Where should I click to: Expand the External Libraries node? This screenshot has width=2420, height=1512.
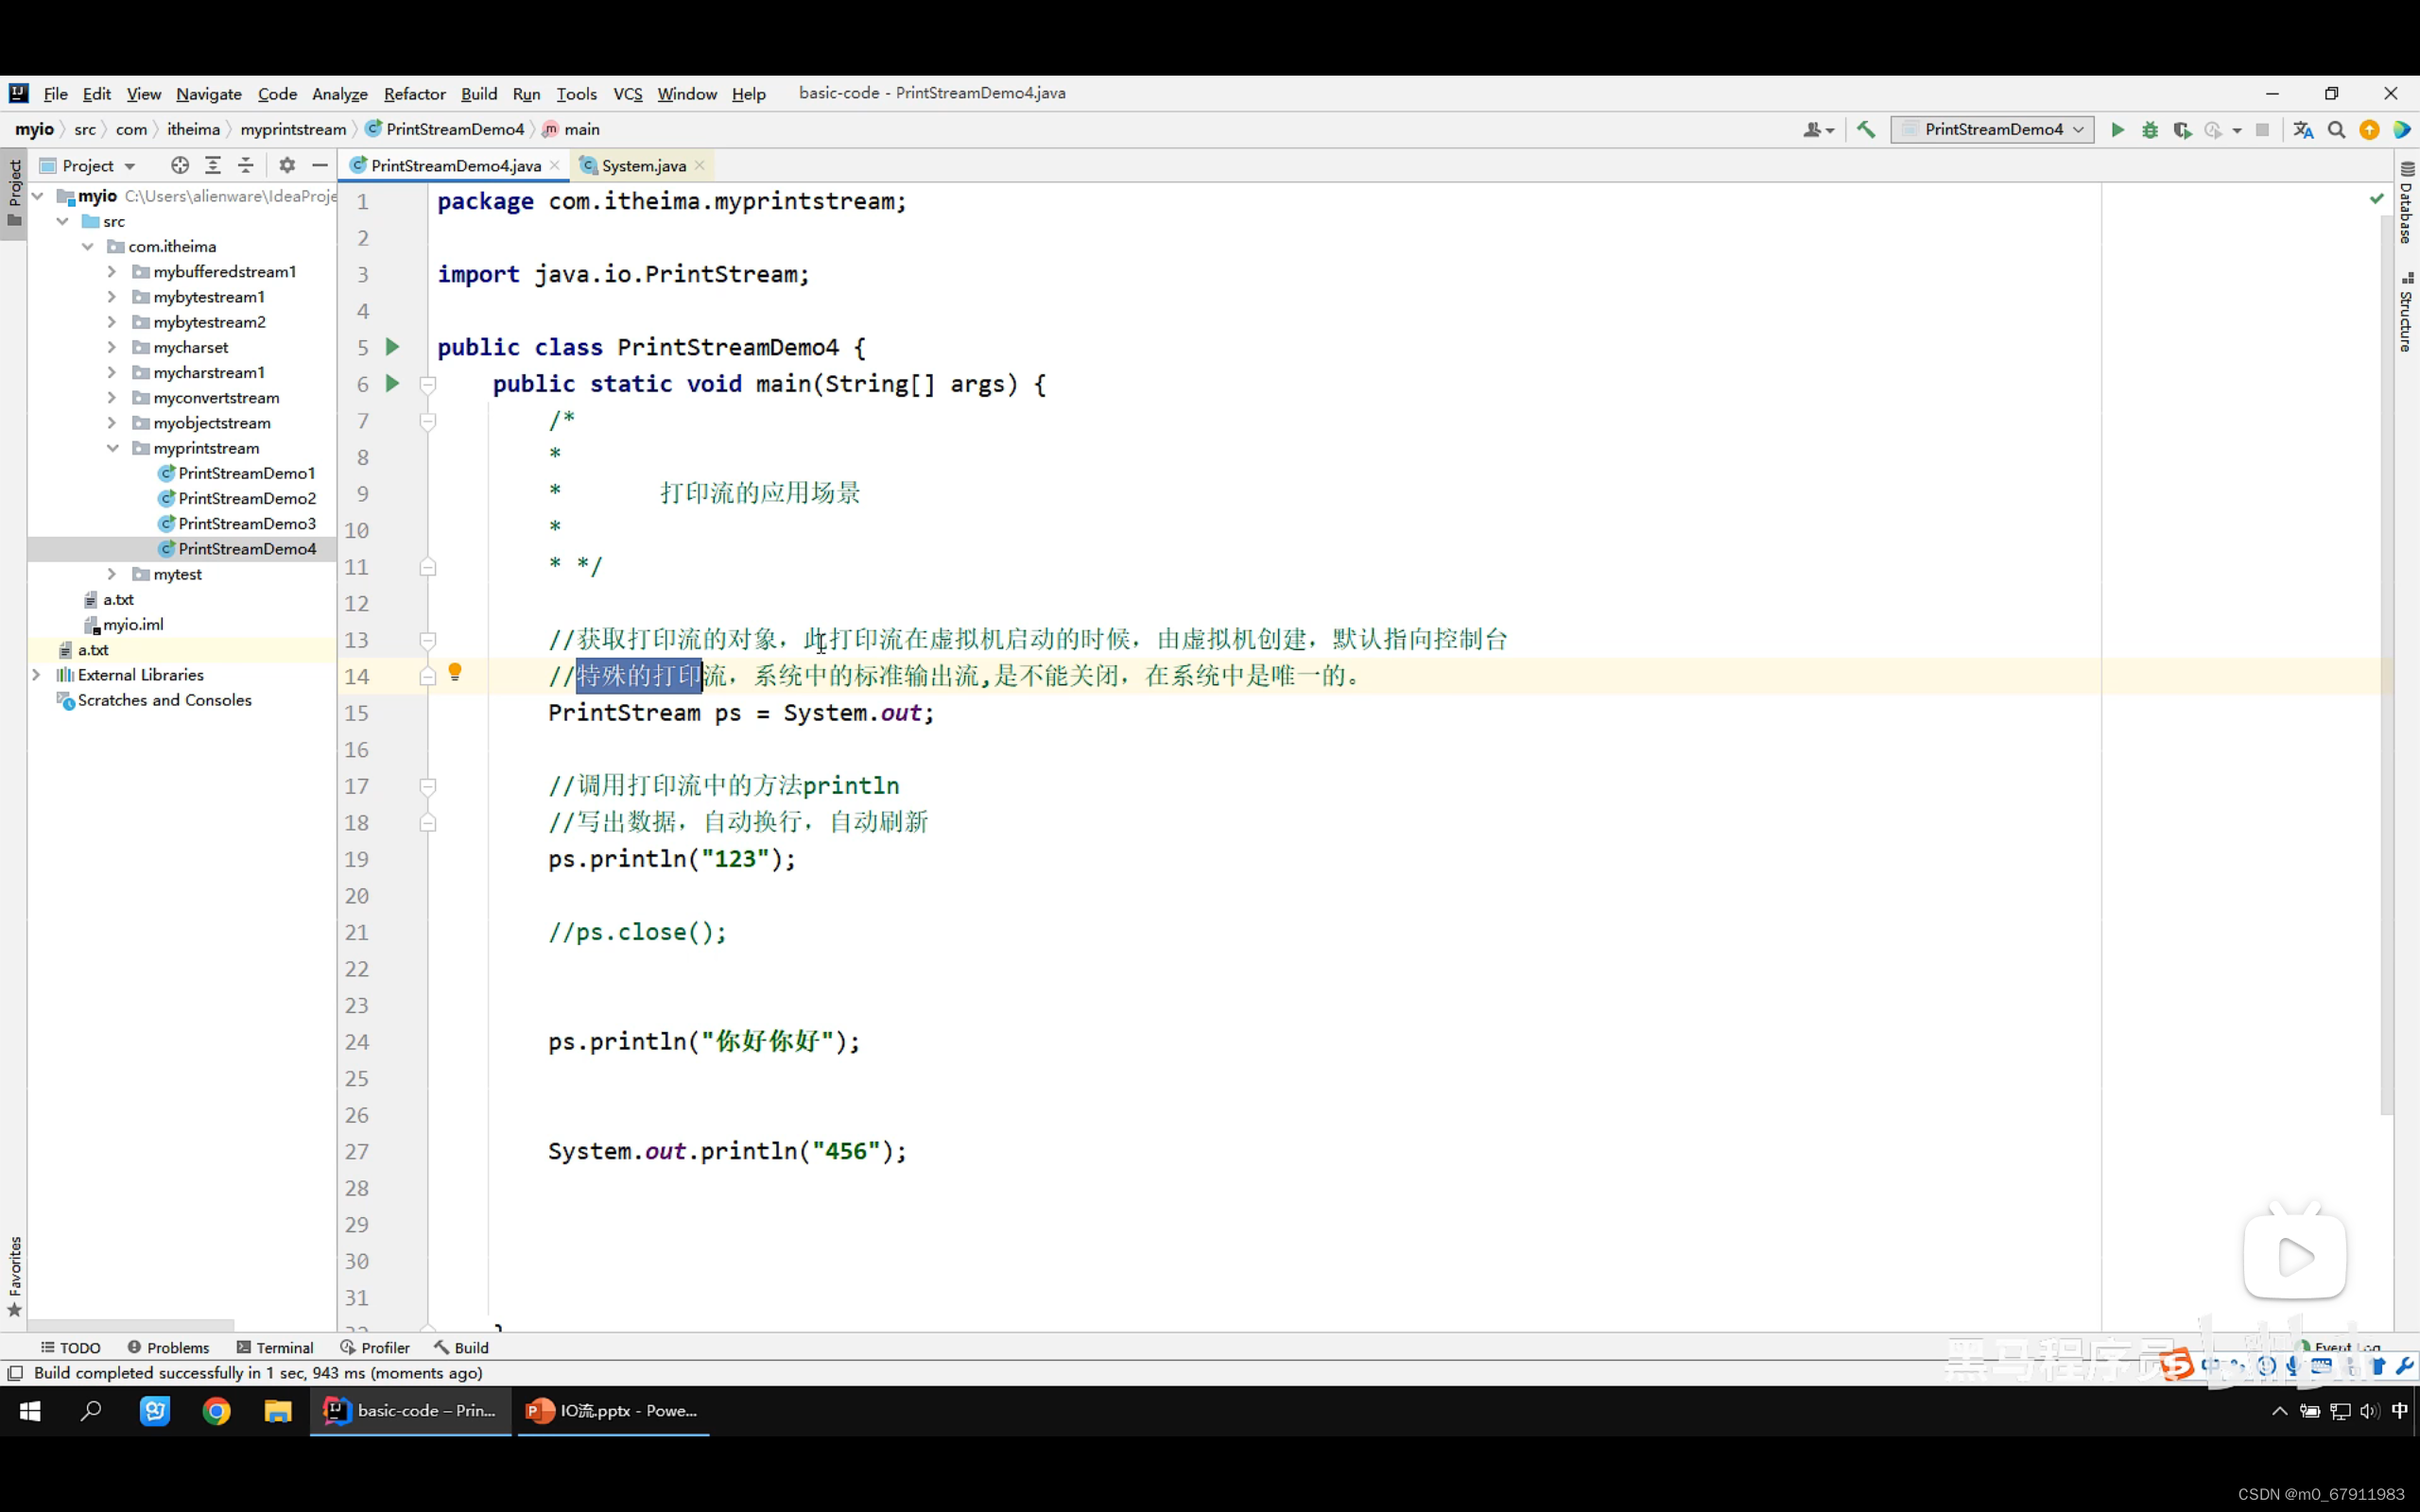37,675
